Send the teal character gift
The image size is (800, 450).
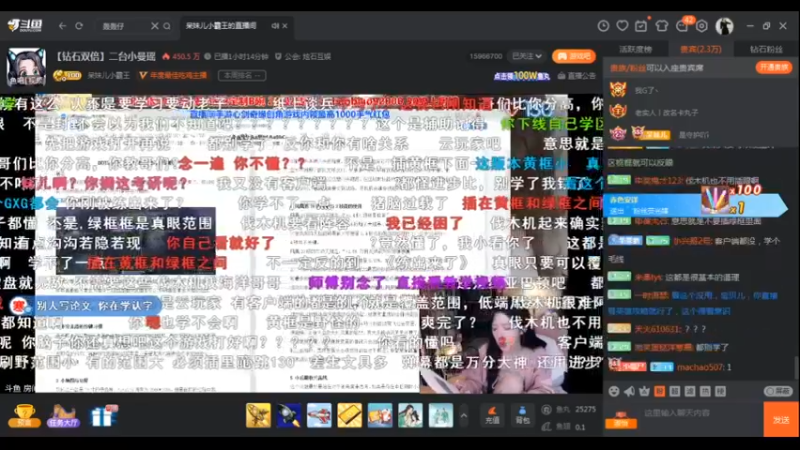pos(441,415)
